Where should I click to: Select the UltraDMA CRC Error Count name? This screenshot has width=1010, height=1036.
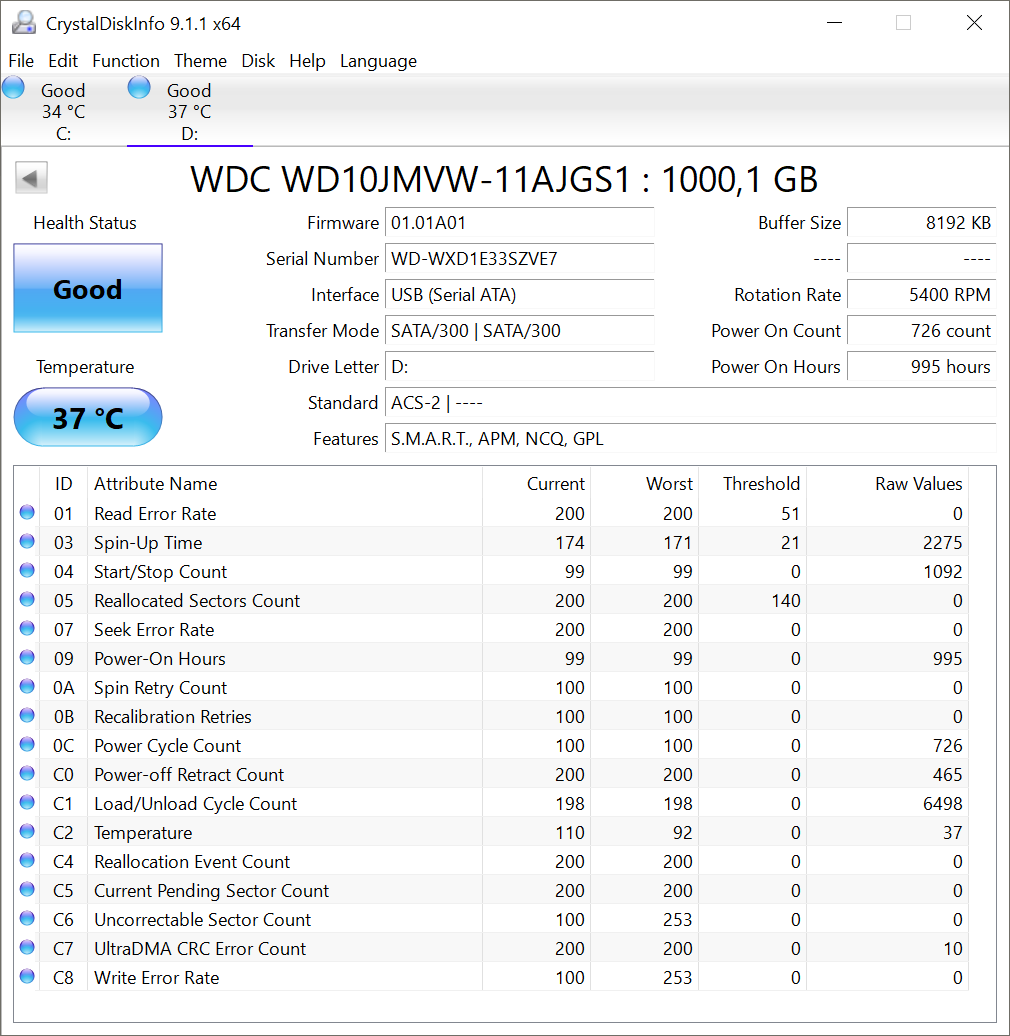(x=200, y=949)
